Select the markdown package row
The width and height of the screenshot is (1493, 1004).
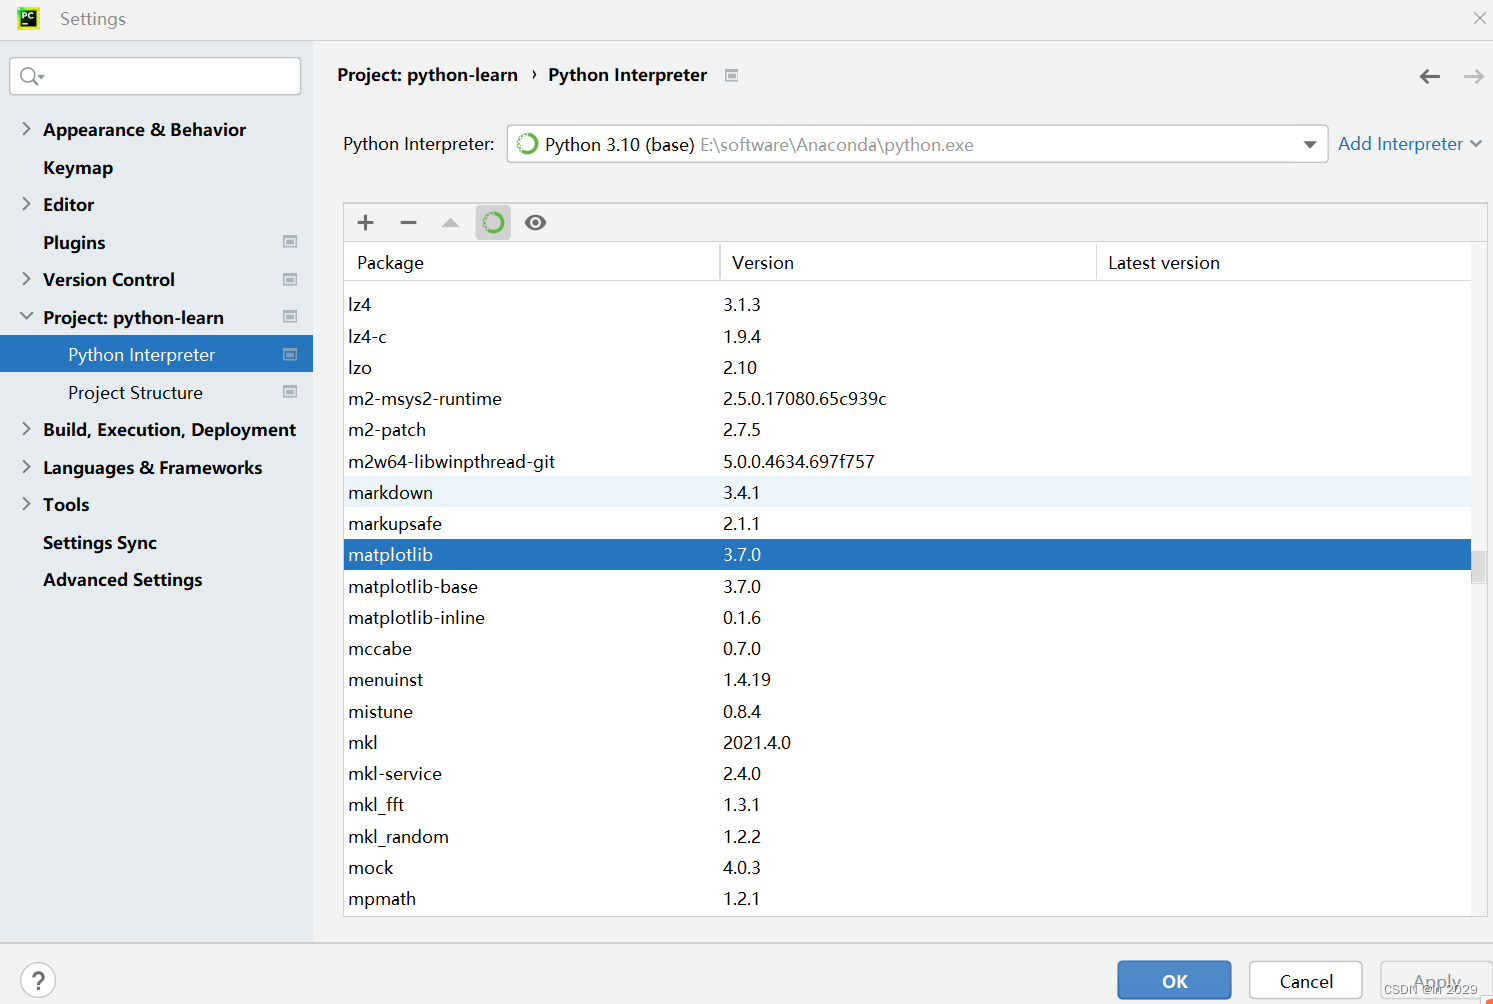click(907, 492)
